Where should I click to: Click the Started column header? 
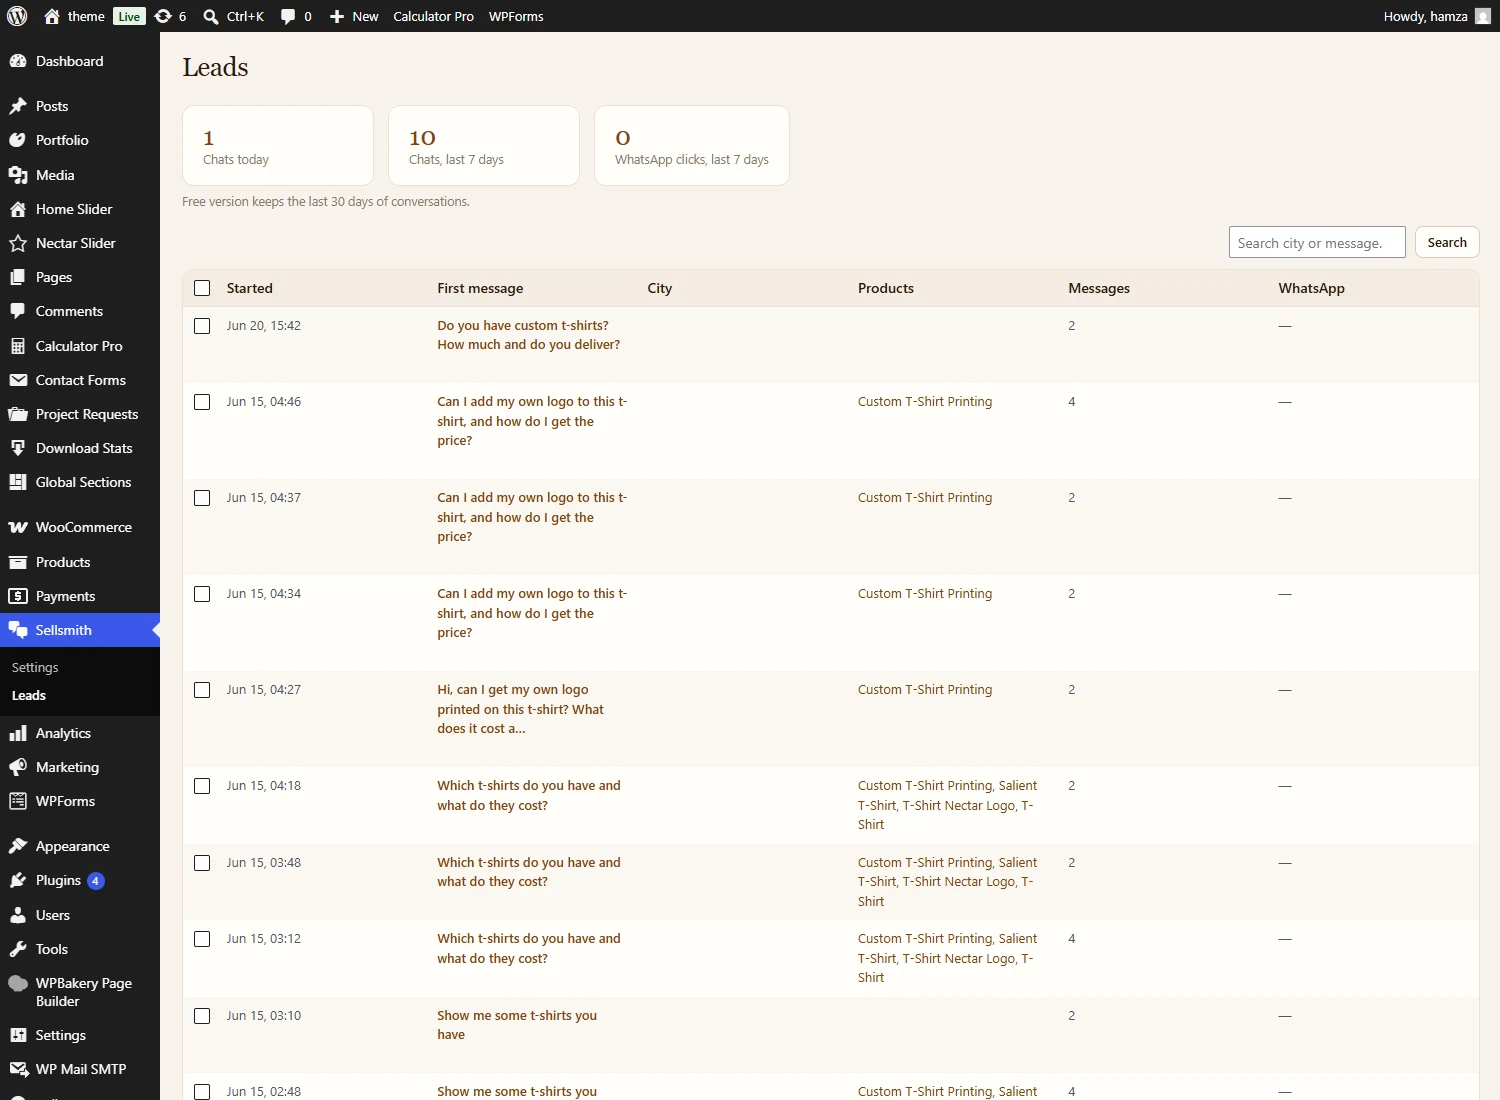(x=250, y=288)
